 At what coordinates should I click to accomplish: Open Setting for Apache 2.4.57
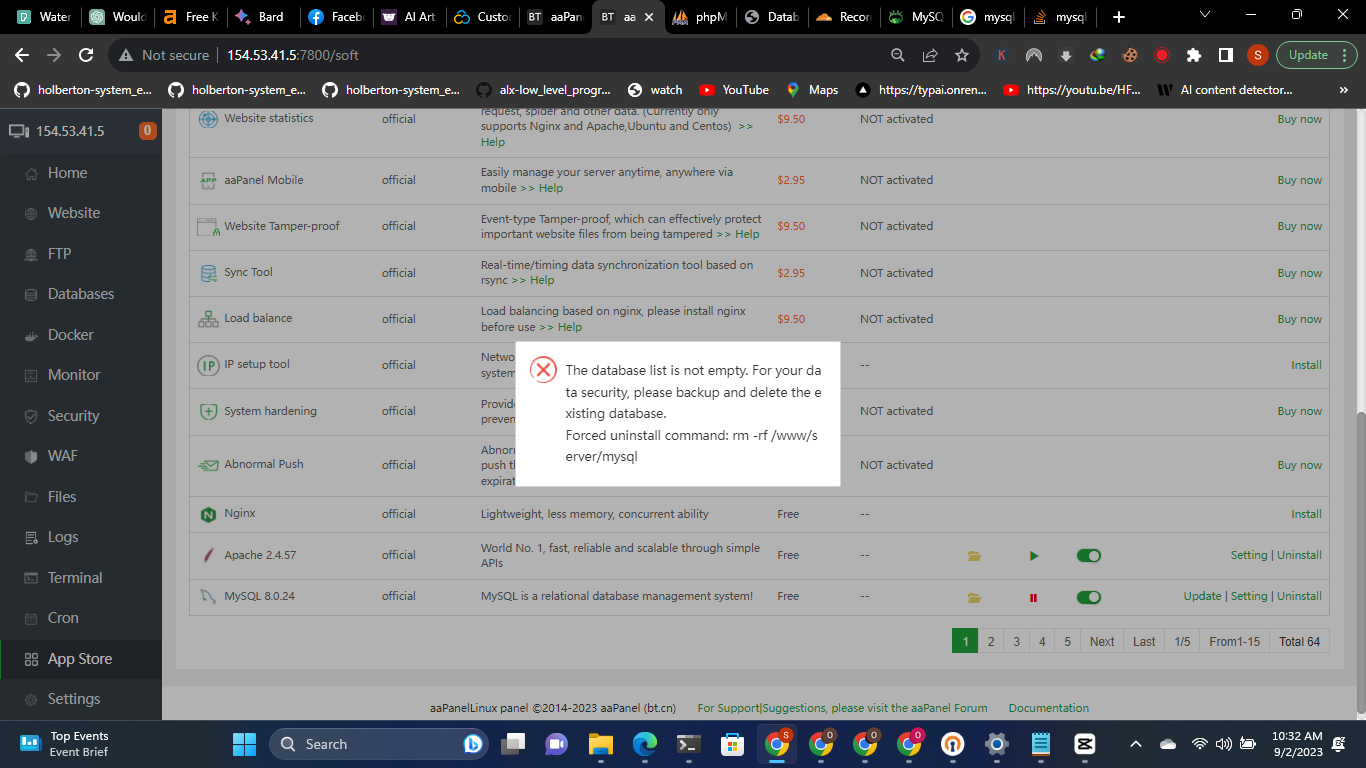pos(1249,555)
